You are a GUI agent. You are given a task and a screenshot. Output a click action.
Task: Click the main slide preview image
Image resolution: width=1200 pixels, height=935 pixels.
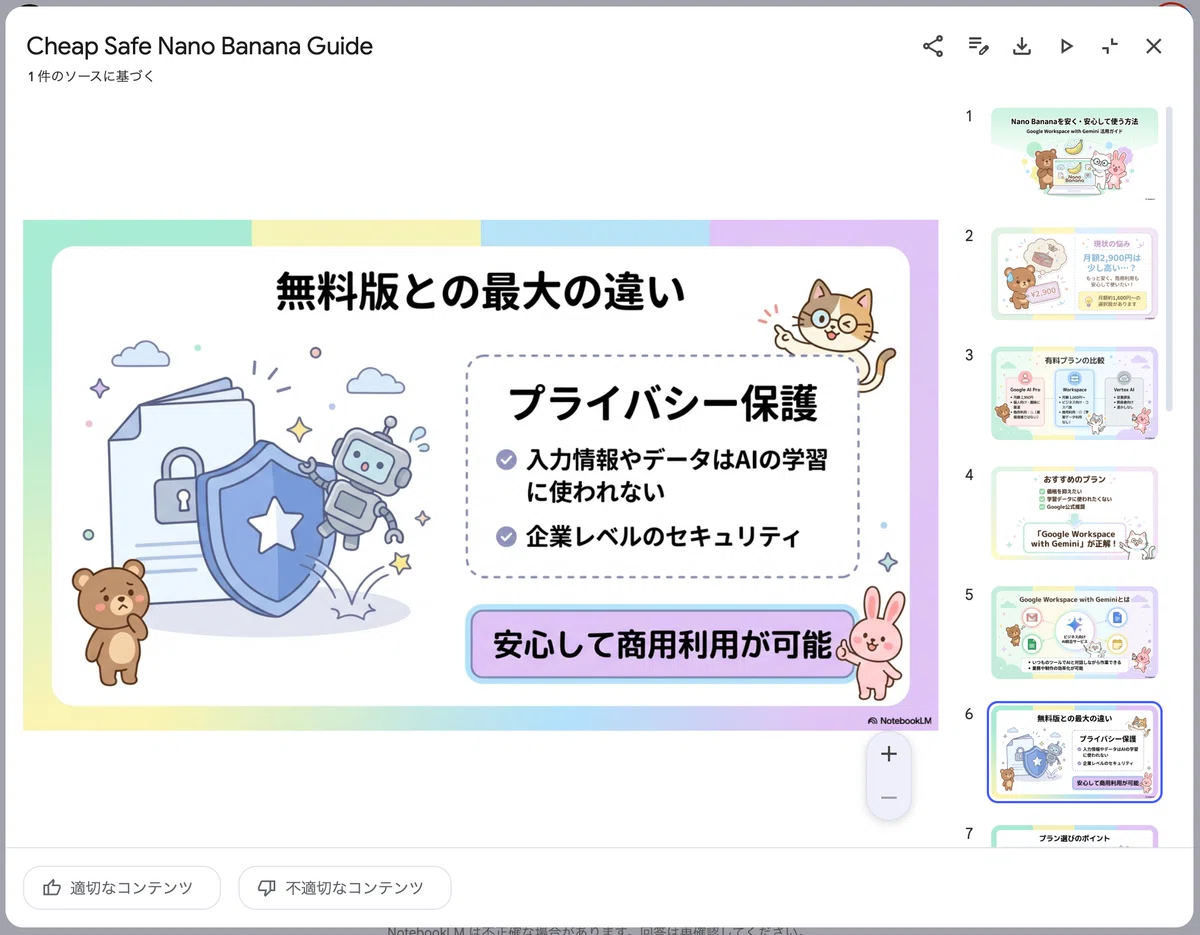coord(481,475)
